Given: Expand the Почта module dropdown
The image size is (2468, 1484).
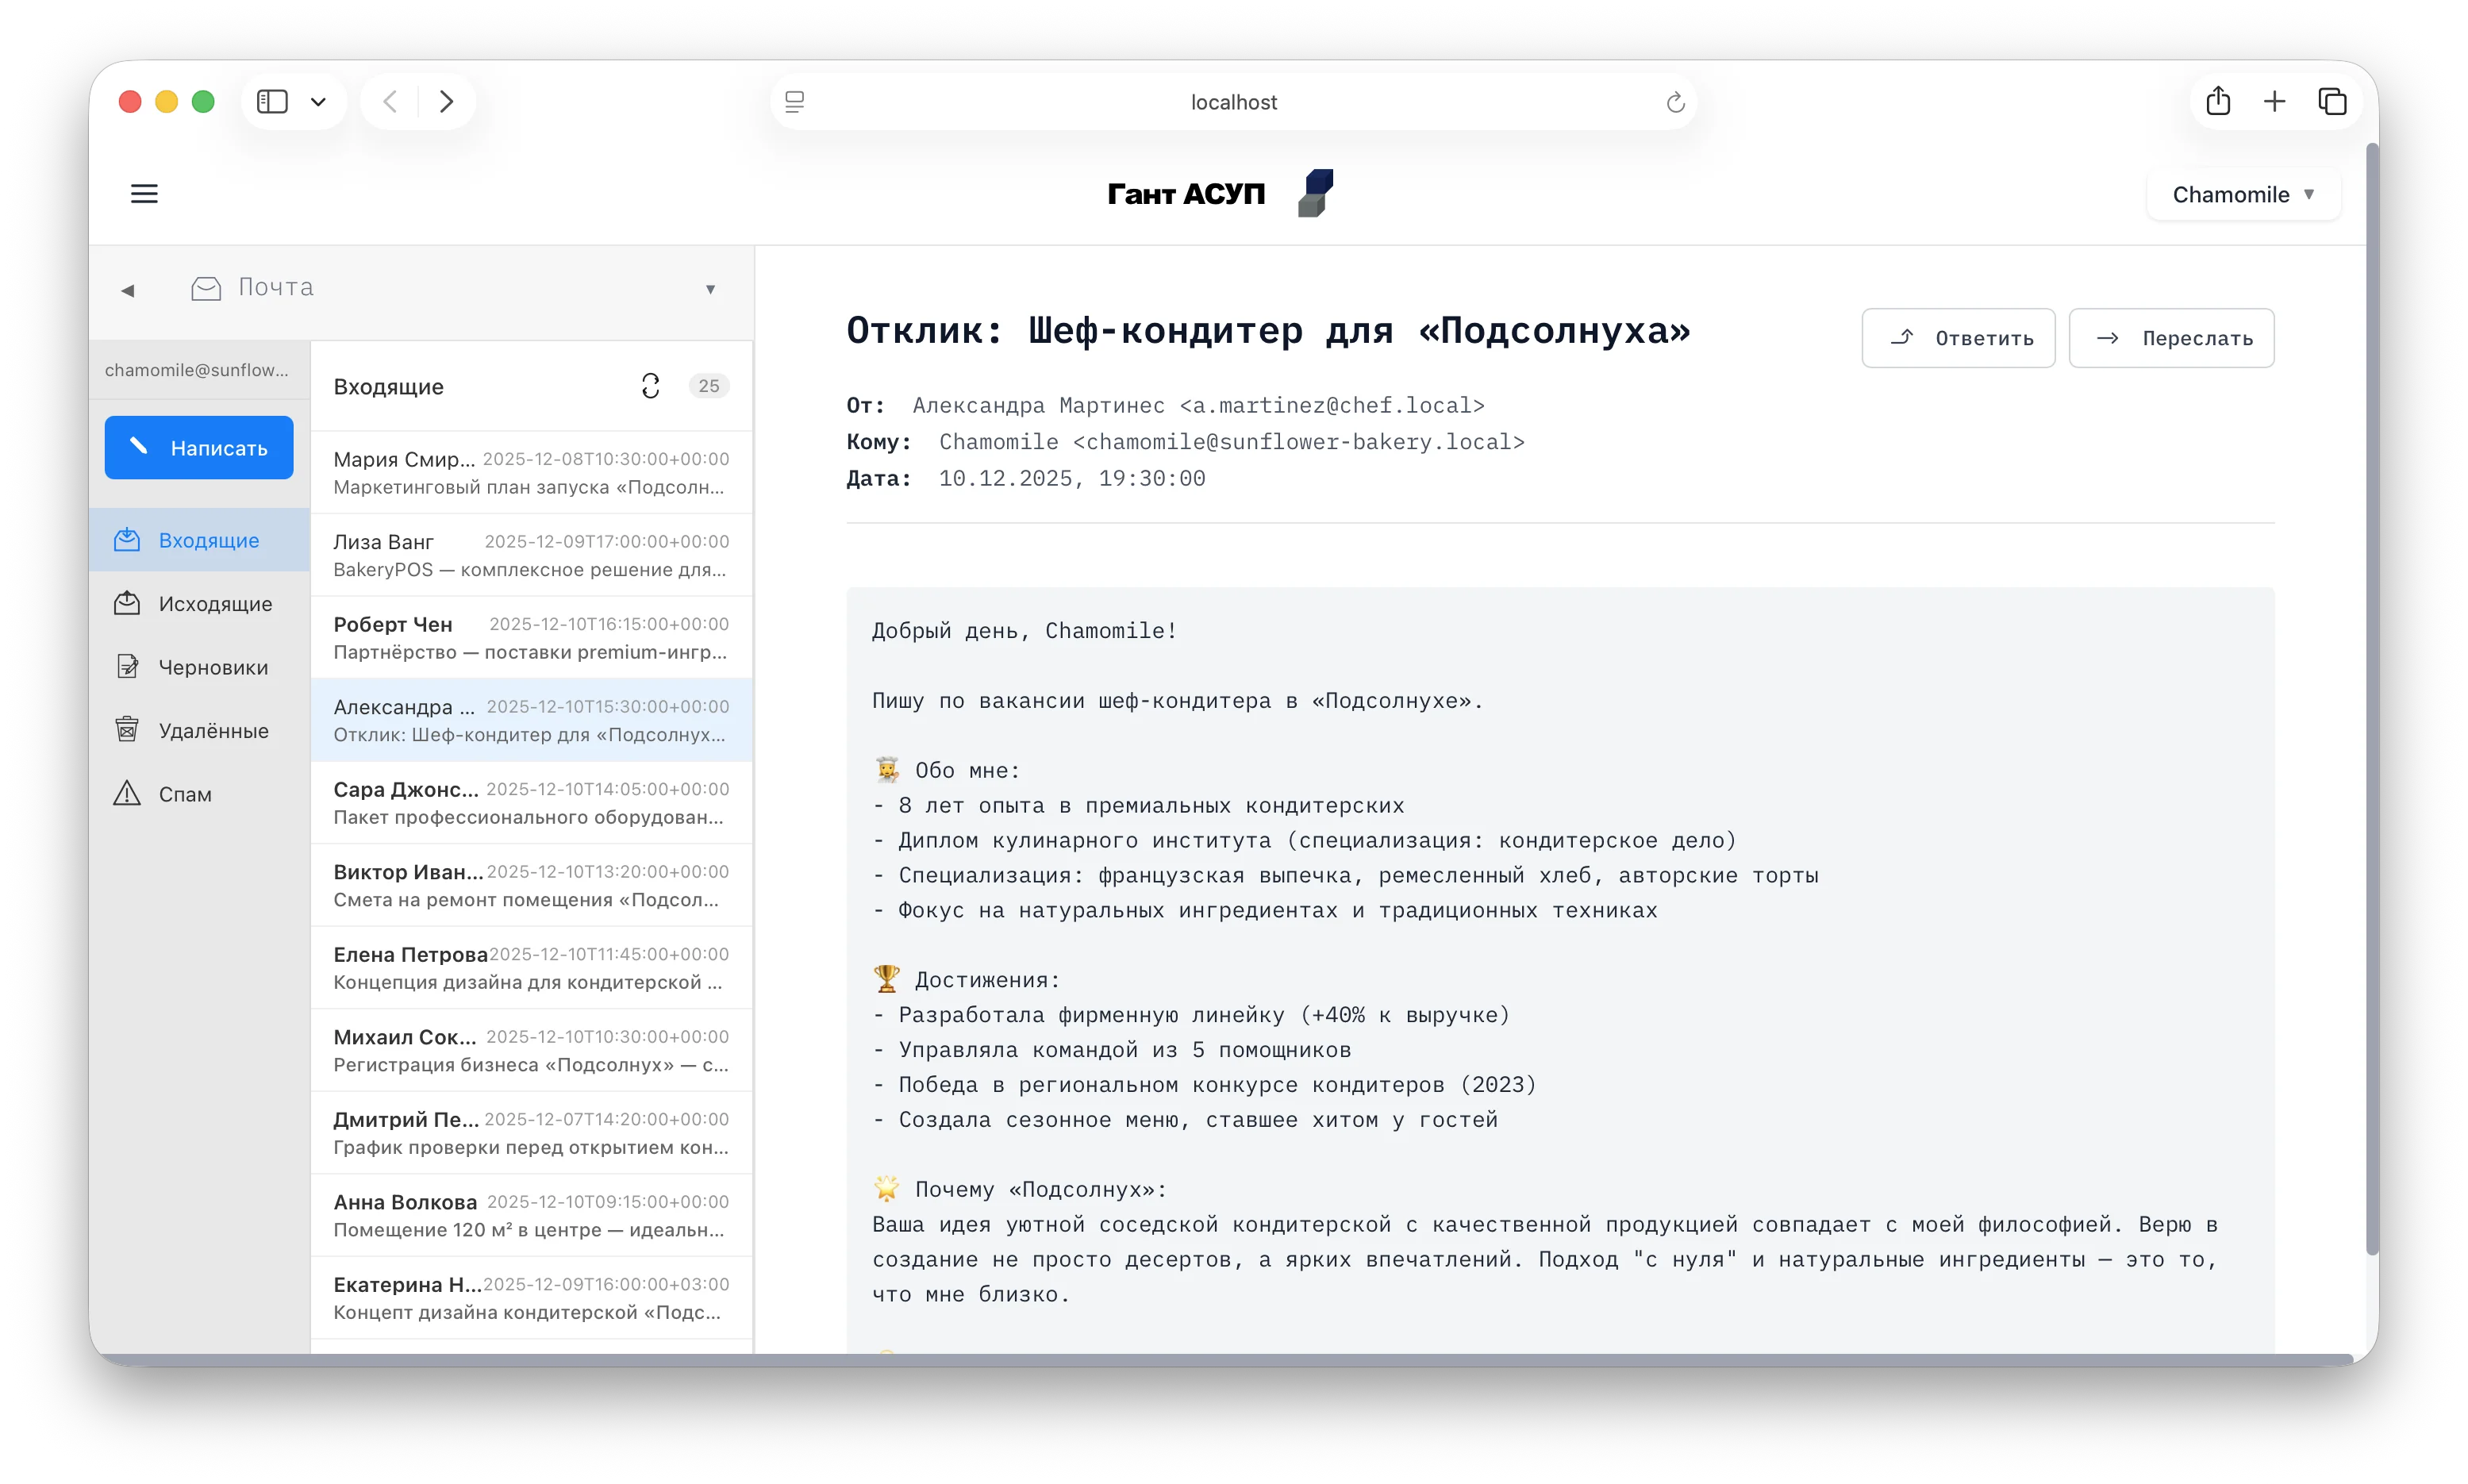Looking at the screenshot, I should 710,289.
